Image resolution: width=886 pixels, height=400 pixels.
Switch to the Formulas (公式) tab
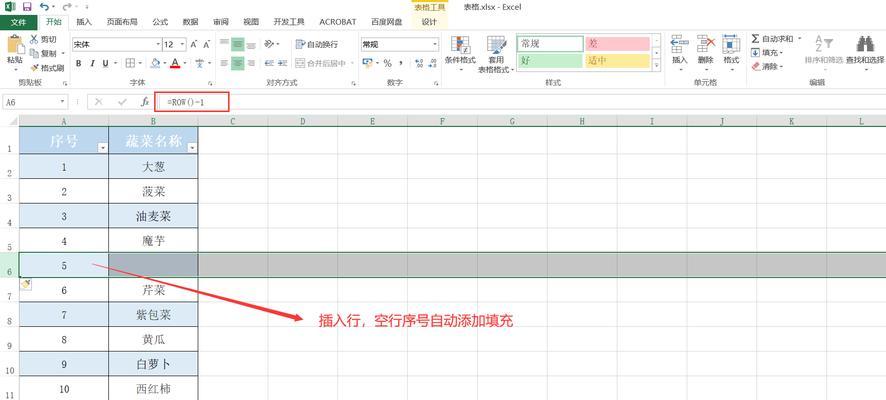click(x=160, y=22)
